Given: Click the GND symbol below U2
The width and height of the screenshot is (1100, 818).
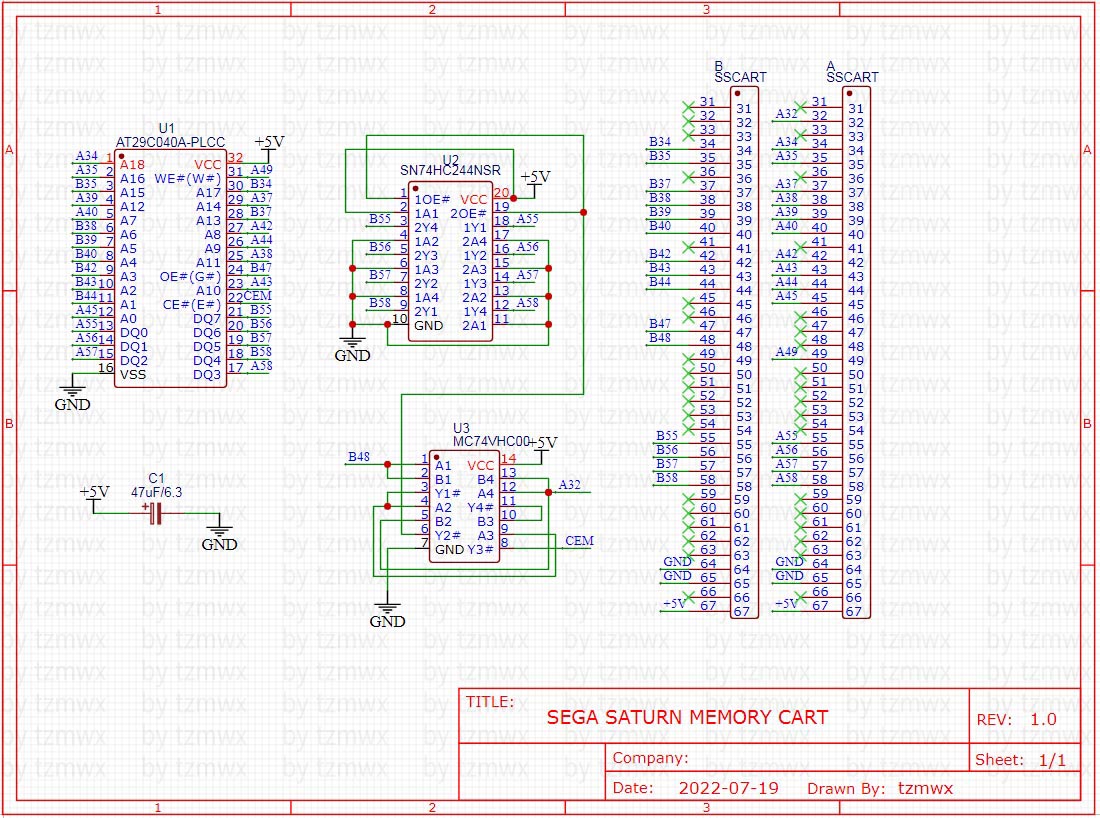Looking at the screenshot, I should 352,348.
